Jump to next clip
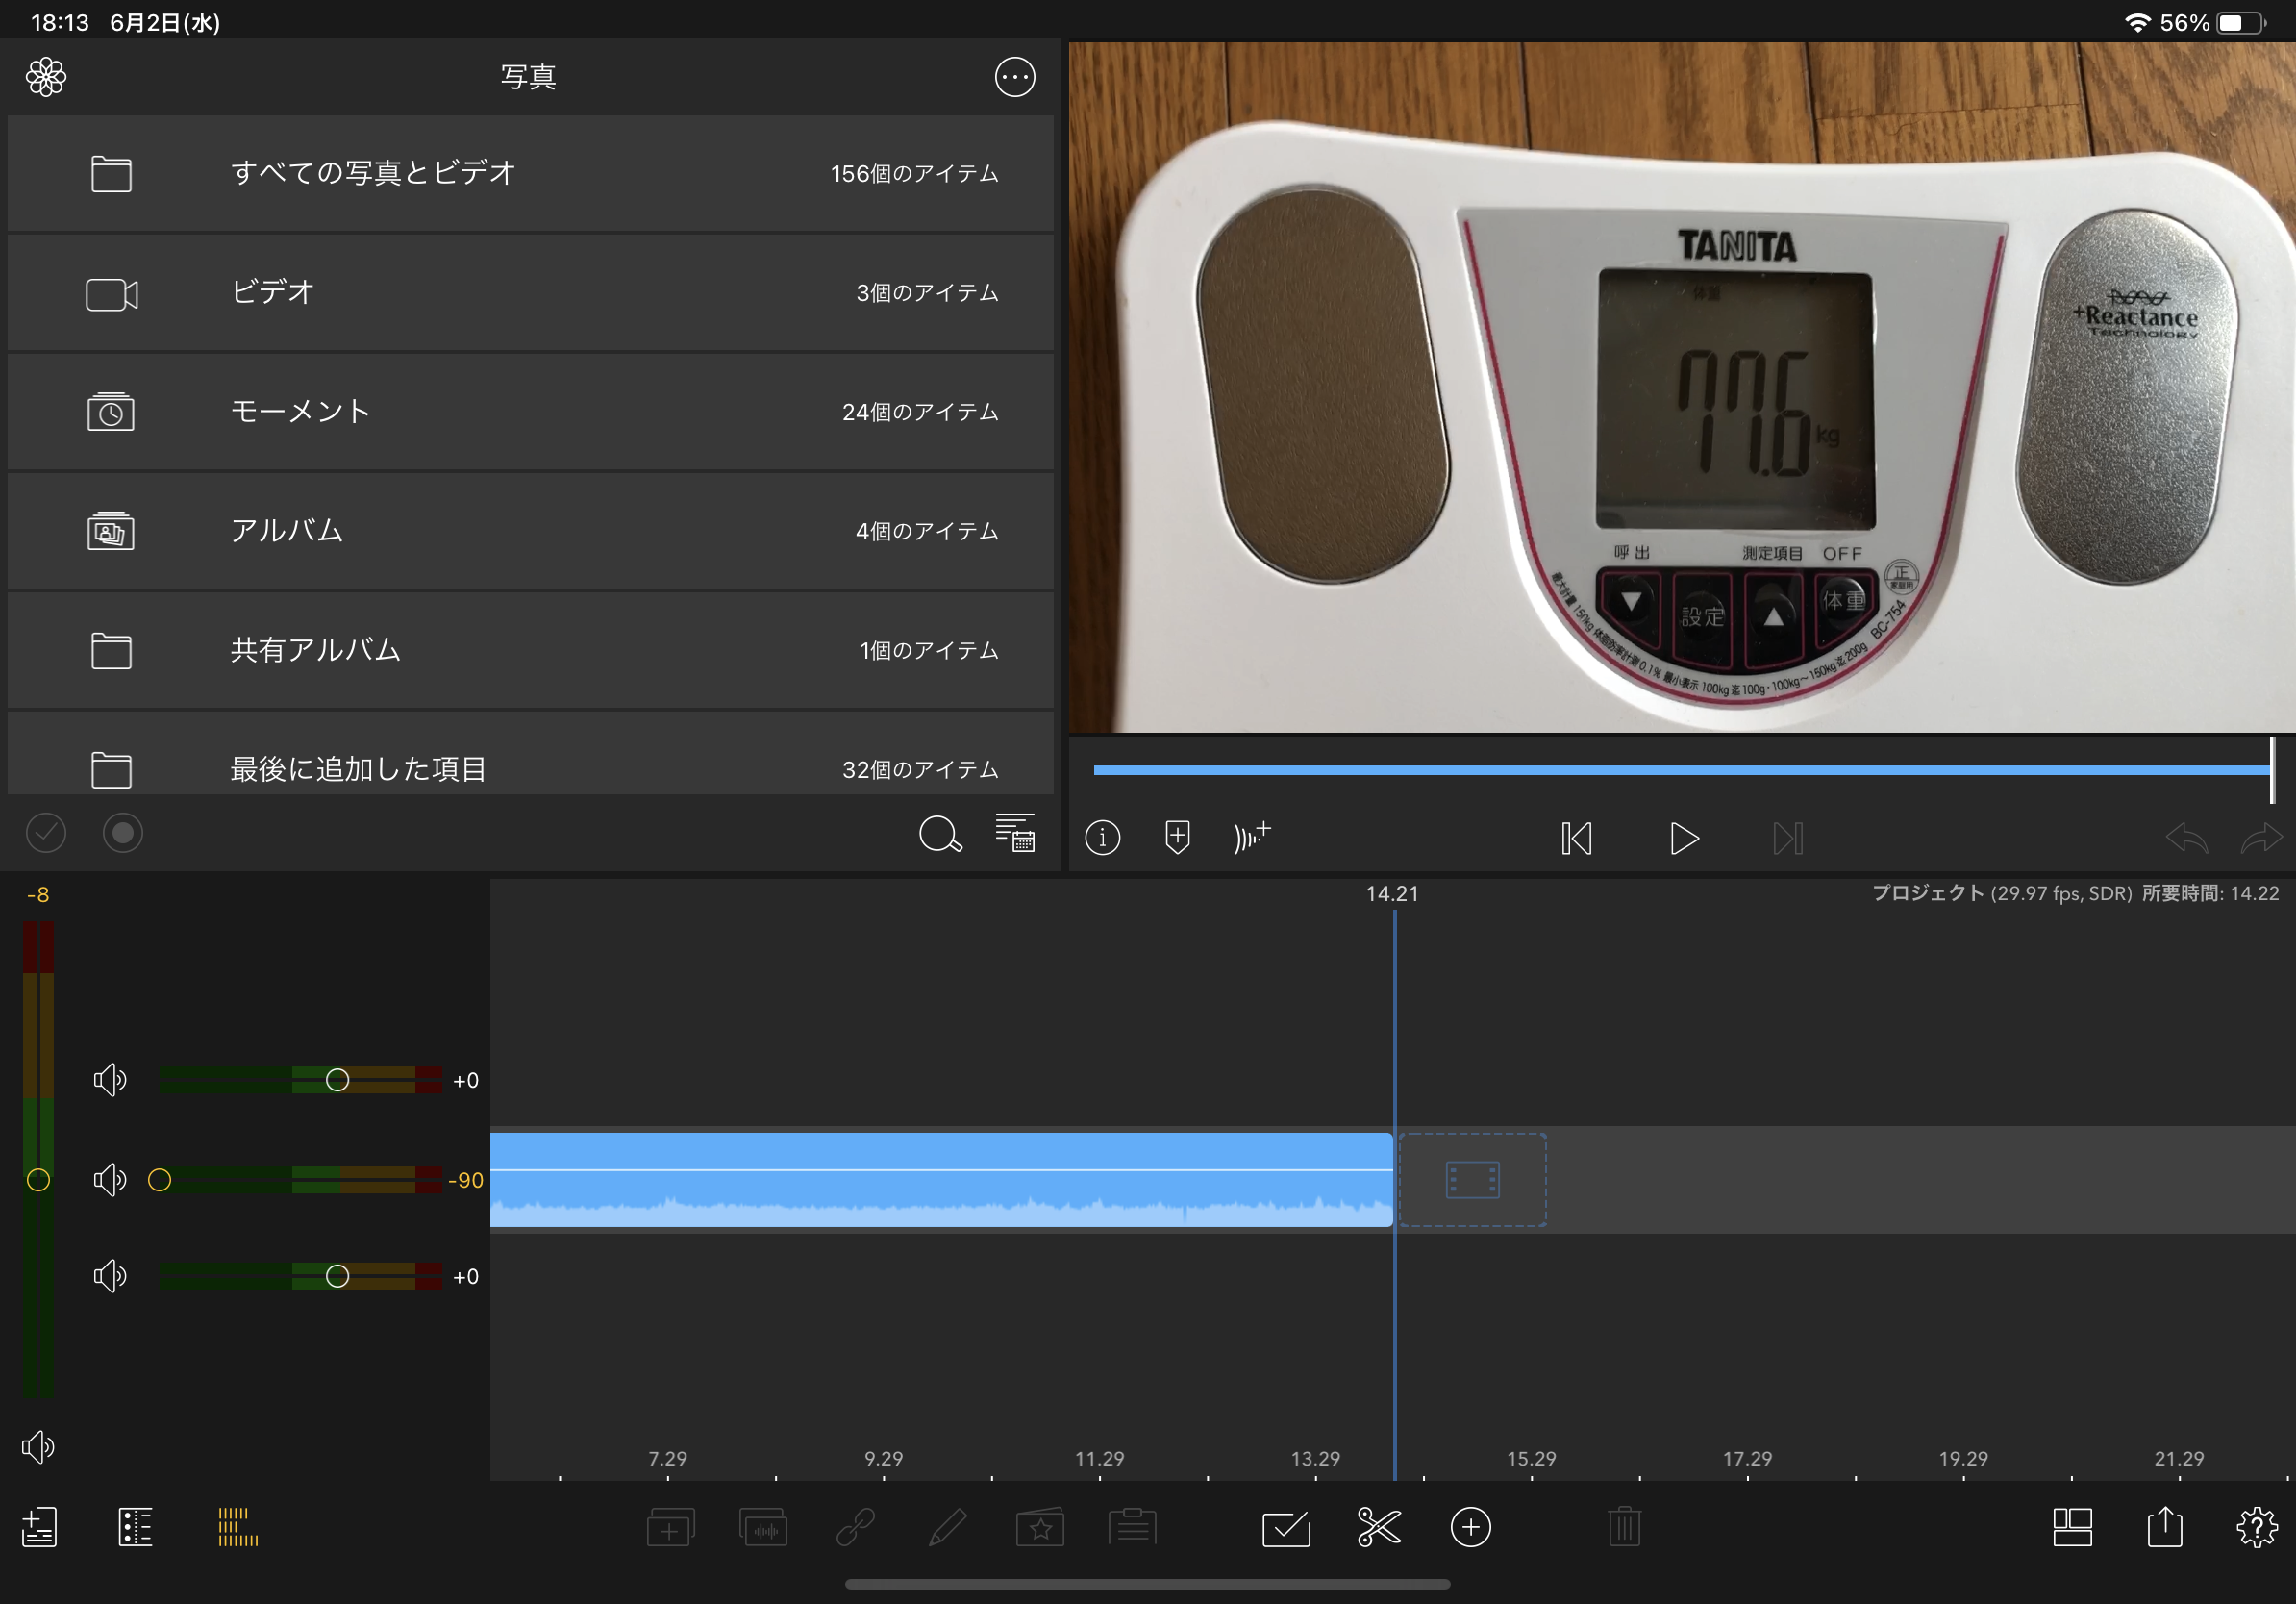This screenshot has width=2296, height=1604. (x=1788, y=838)
